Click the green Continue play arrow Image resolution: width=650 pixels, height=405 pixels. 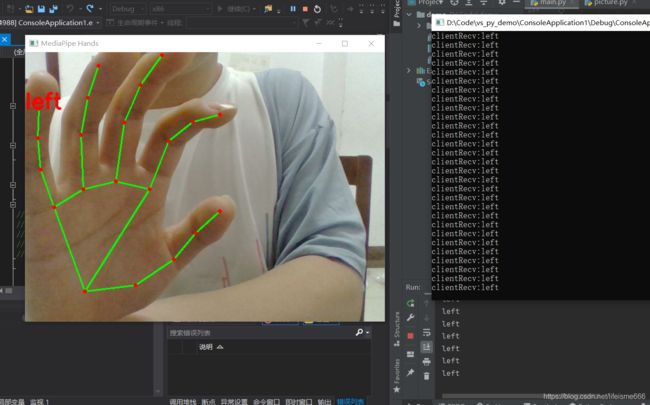pyautogui.click(x=220, y=9)
